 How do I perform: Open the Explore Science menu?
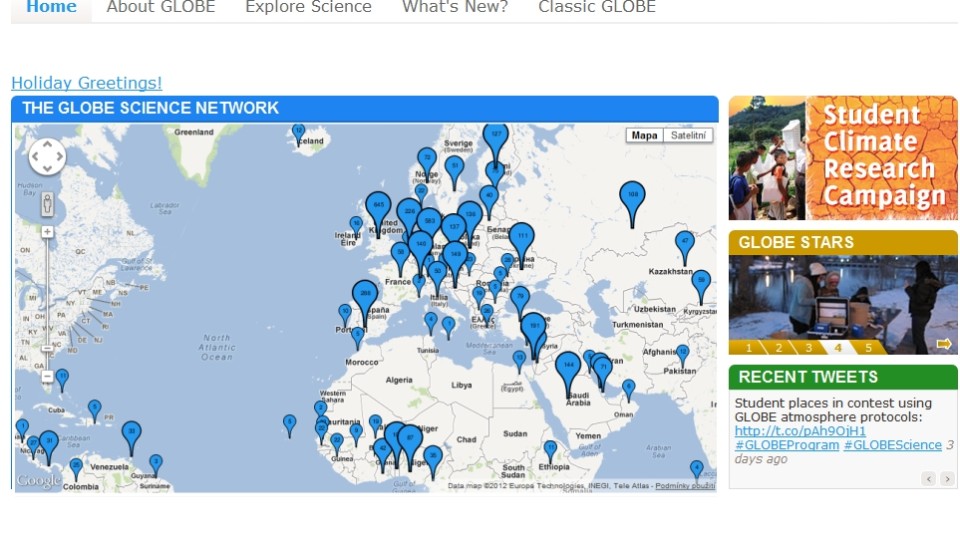(x=309, y=7)
